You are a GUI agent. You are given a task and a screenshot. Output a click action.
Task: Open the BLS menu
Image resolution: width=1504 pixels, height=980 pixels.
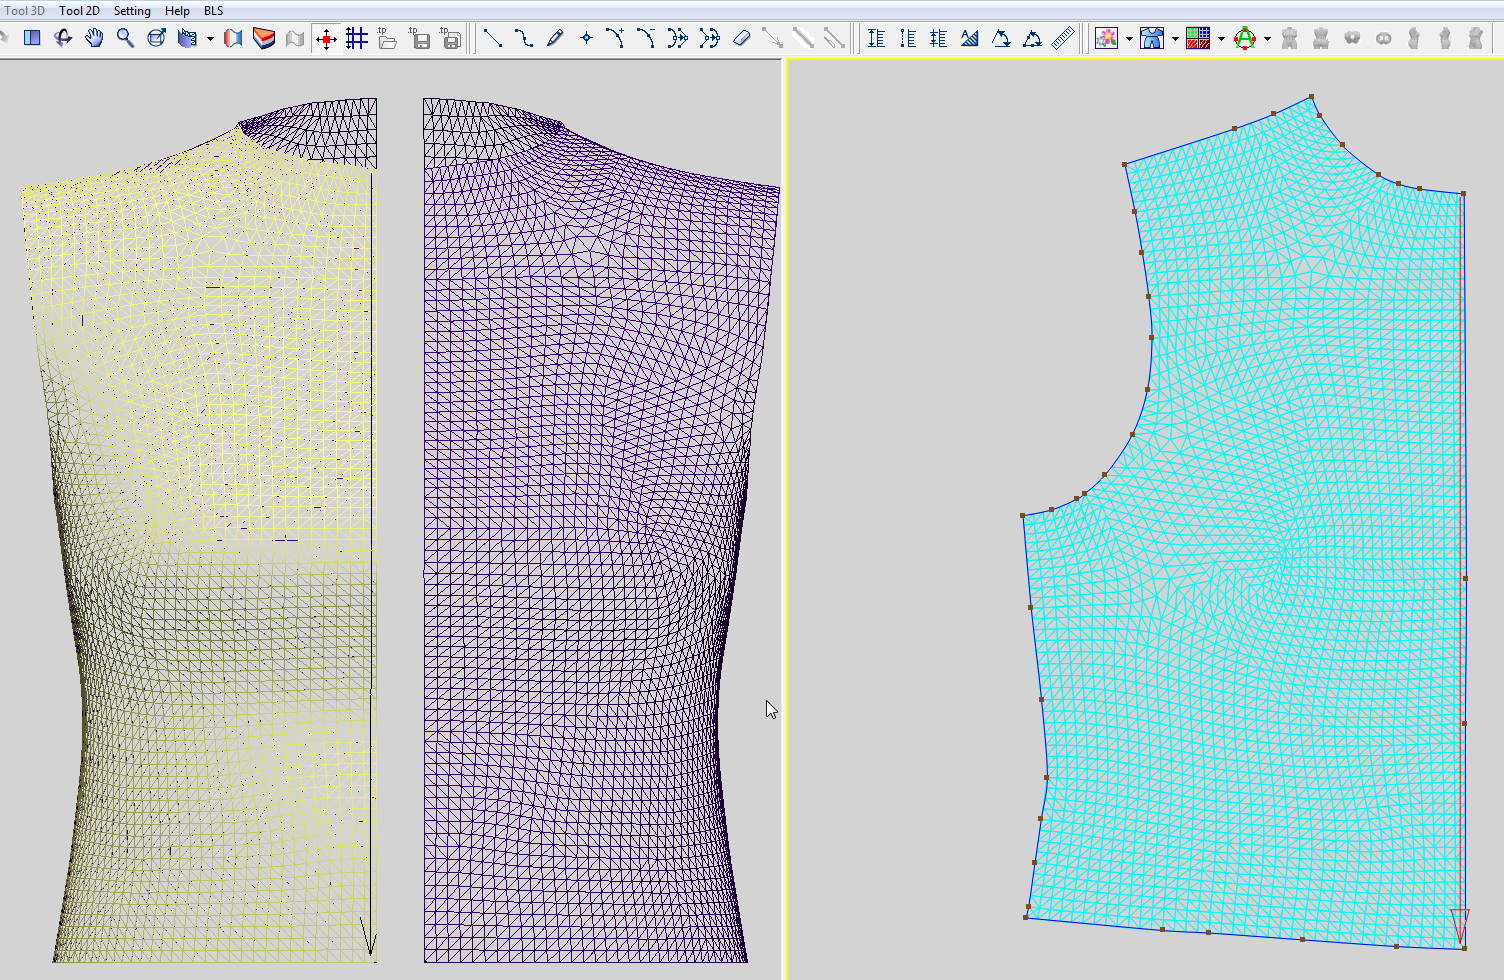213,10
